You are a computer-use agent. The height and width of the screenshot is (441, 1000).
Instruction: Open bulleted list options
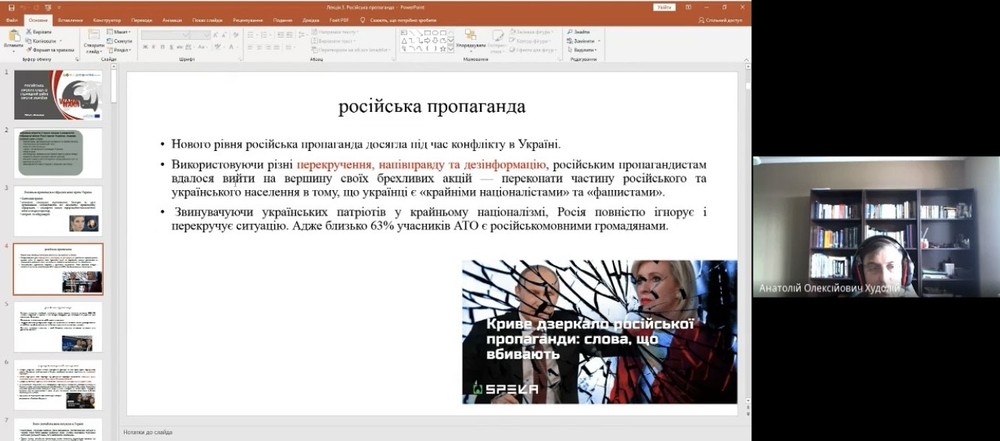(251, 35)
